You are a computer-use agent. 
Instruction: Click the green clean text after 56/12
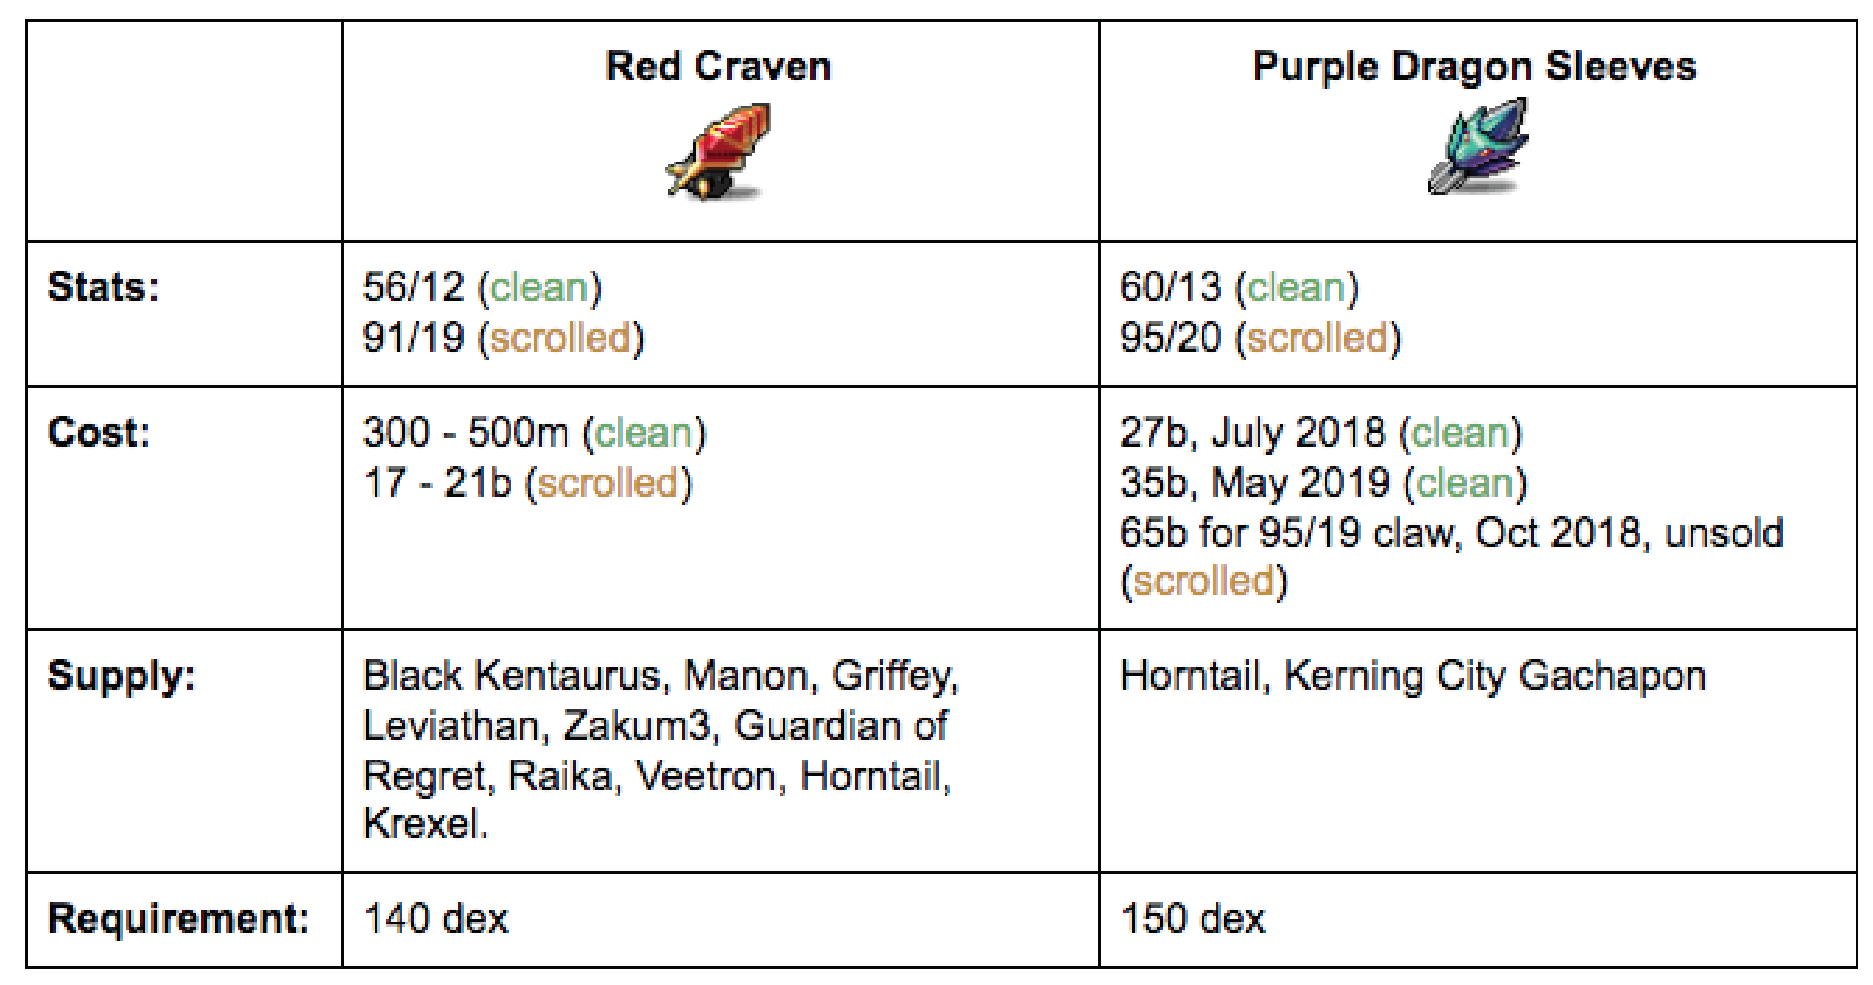pos(539,288)
